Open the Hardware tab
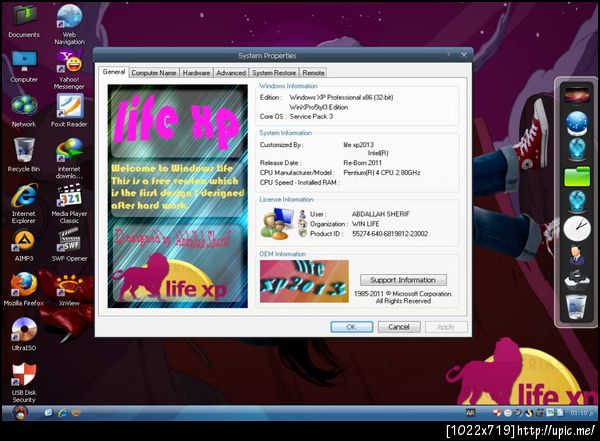The height and width of the screenshot is (441, 600). click(x=196, y=73)
